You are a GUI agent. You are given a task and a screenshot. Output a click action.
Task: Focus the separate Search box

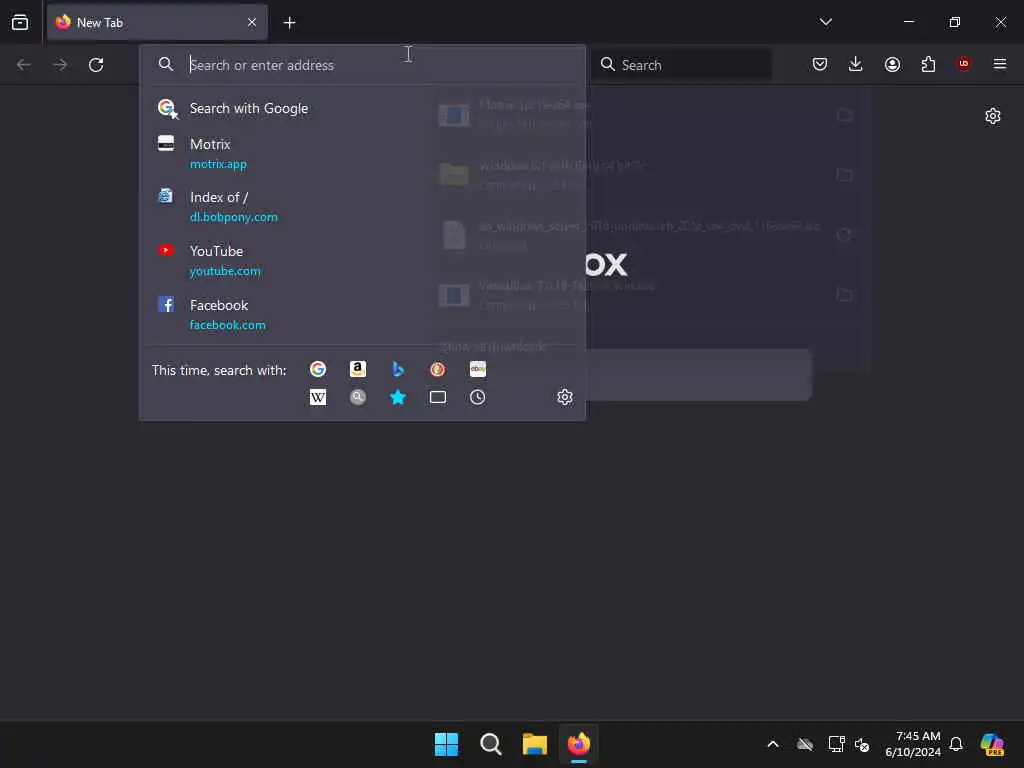click(x=681, y=65)
